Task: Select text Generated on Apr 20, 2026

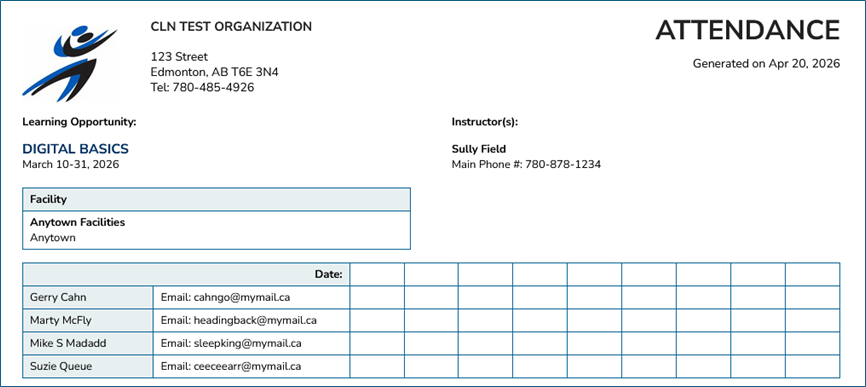Action: point(766,63)
